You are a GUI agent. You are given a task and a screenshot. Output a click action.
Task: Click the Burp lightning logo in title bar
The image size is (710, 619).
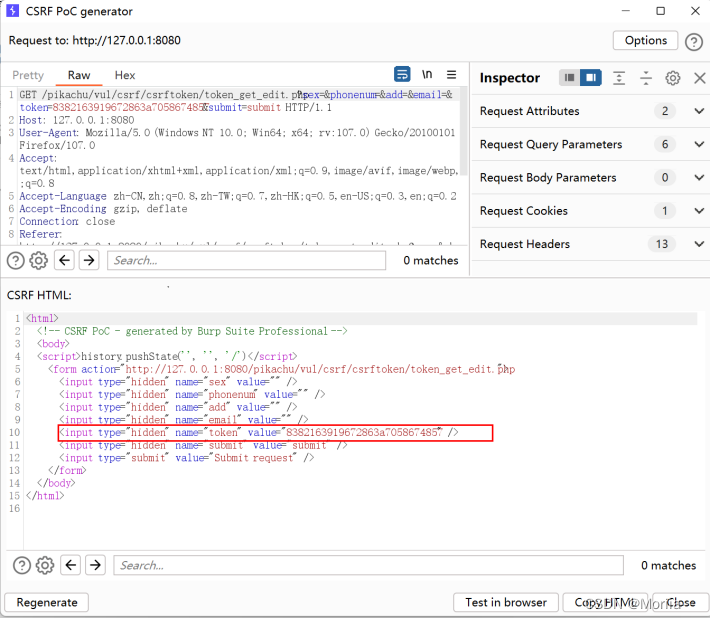point(13,10)
